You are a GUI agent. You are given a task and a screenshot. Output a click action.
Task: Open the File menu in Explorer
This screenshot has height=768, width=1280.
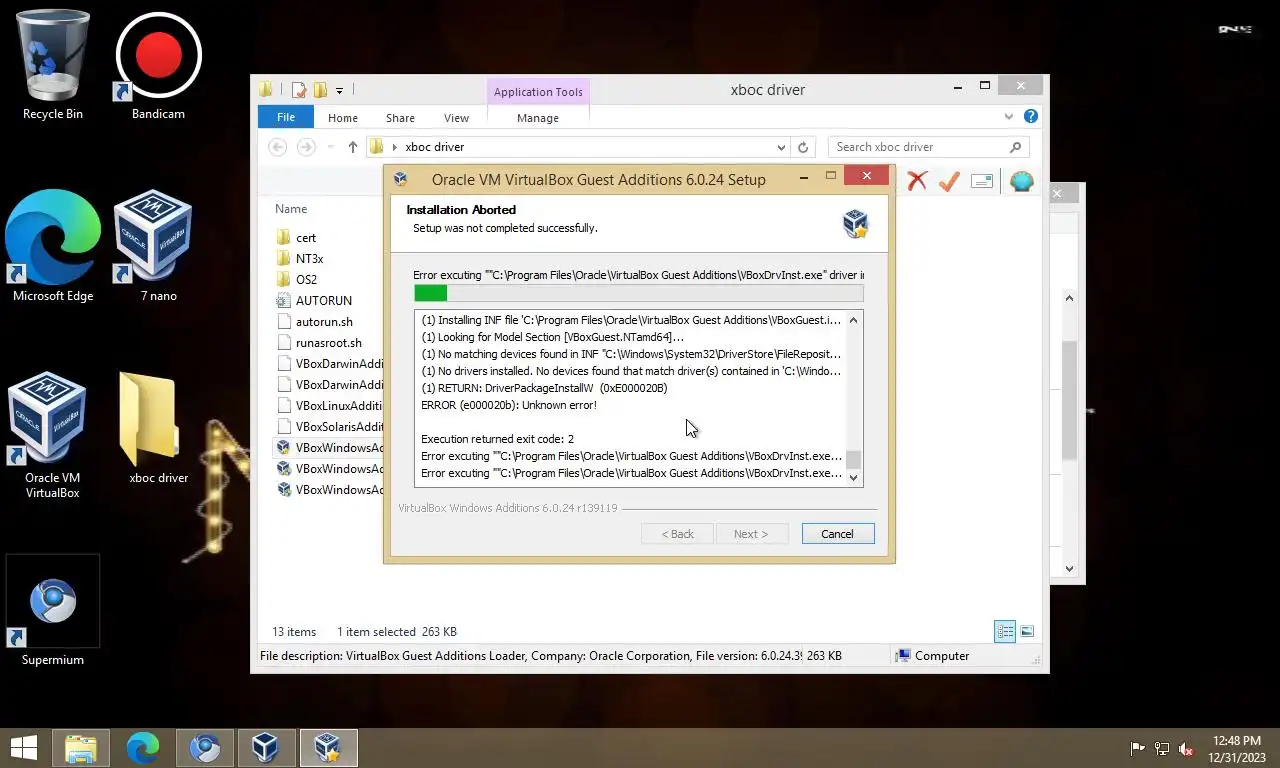pos(286,117)
